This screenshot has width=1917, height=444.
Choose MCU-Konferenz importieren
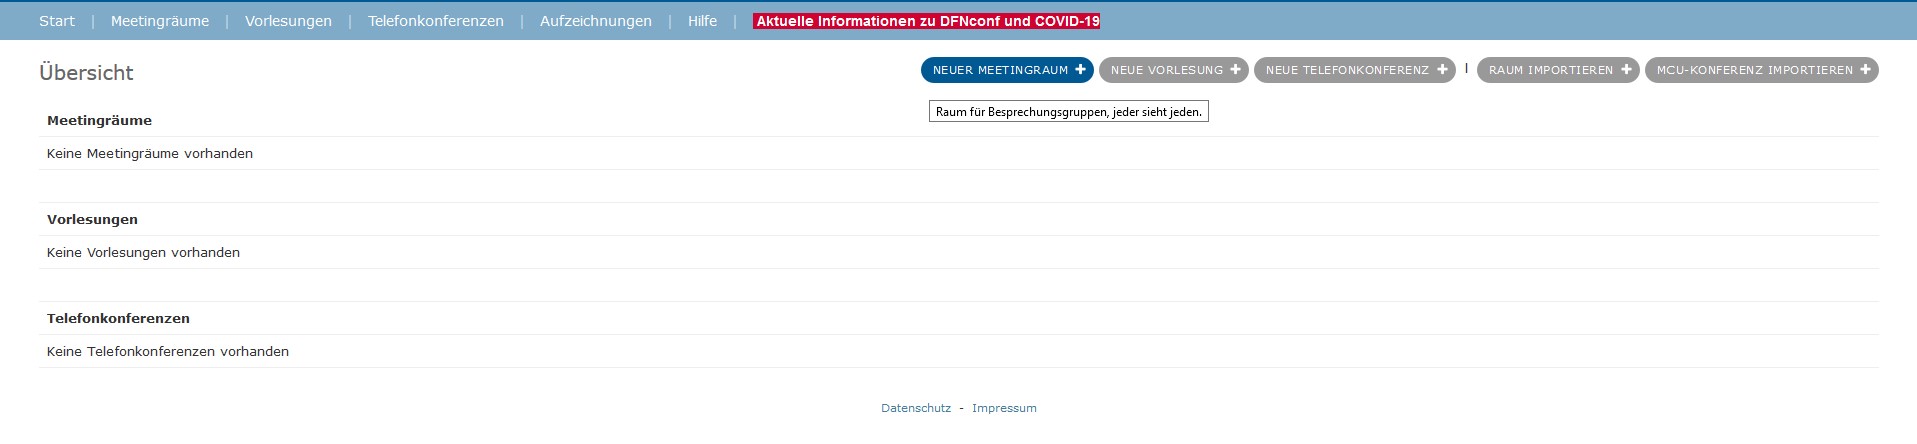click(1754, 70)
